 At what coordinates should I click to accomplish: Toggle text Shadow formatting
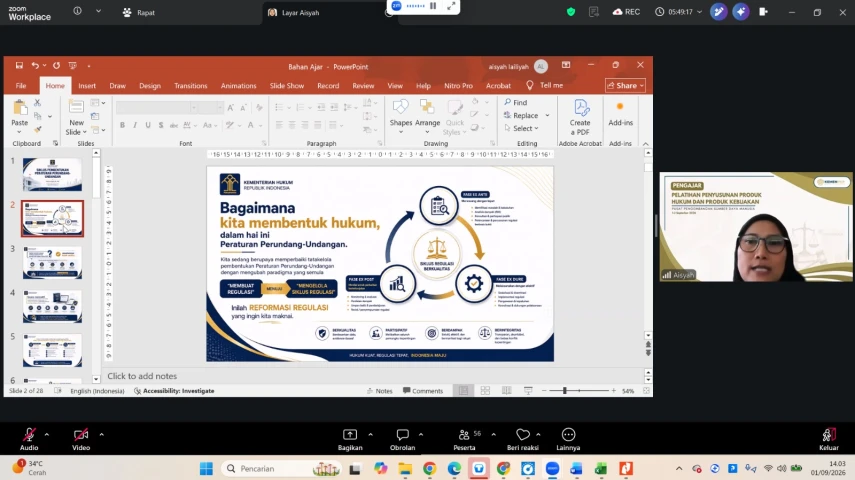pos(161,125)
